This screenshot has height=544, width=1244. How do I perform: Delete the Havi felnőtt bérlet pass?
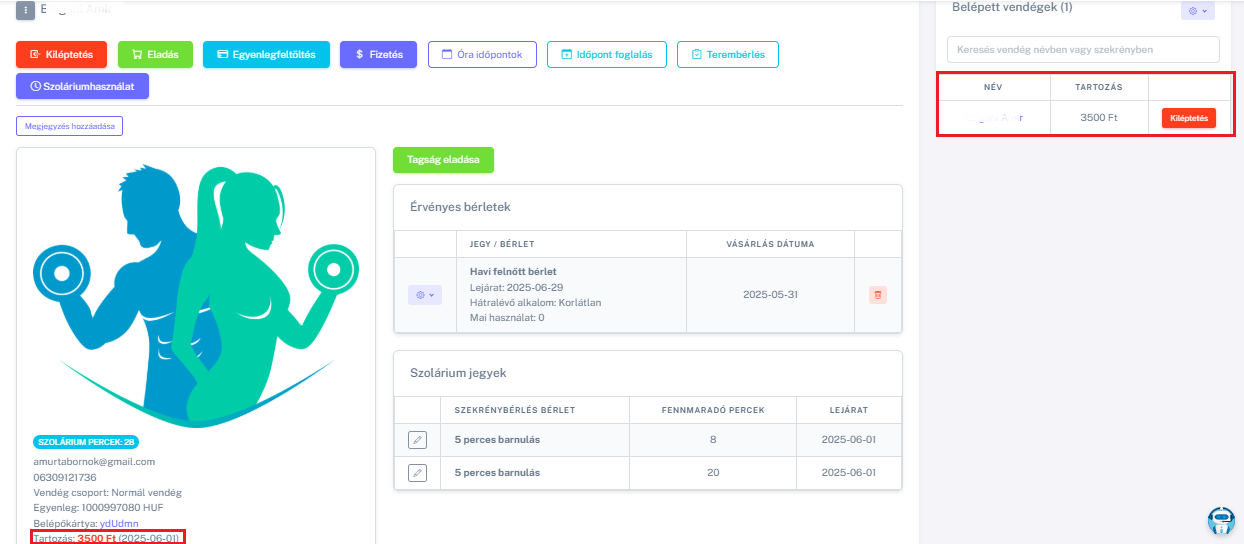877,295
